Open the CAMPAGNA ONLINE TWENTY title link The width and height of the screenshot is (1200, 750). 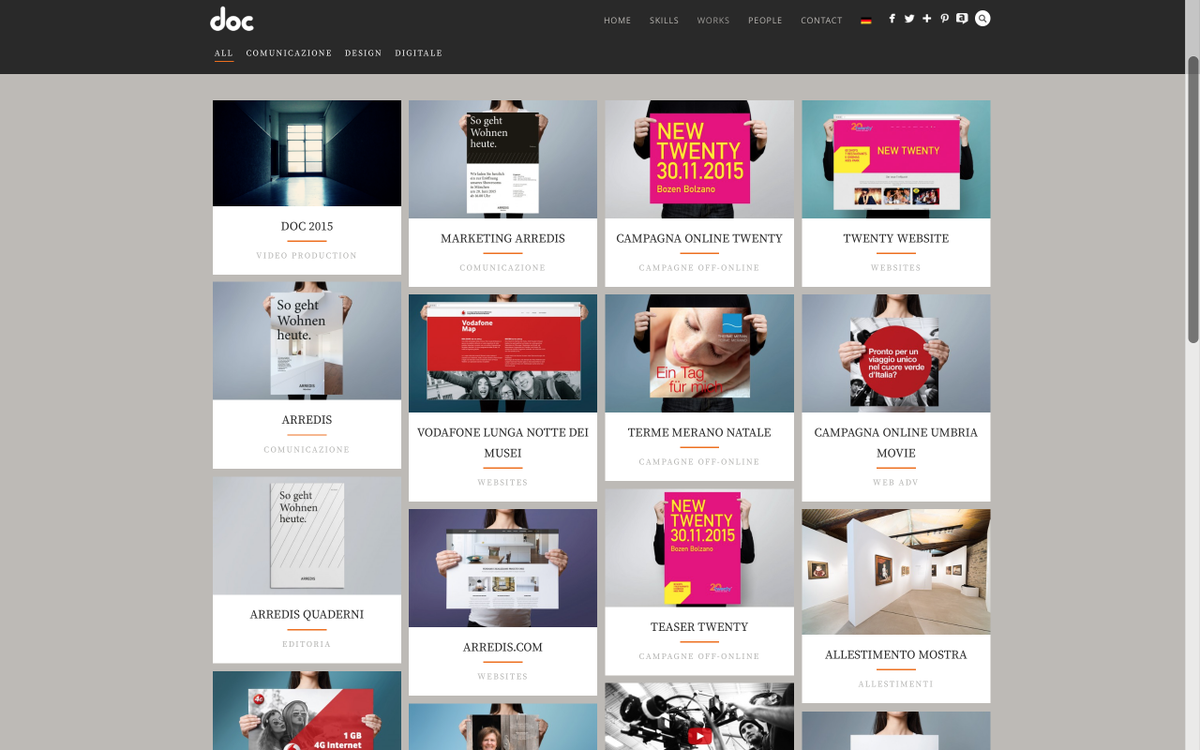pos(699,238)
